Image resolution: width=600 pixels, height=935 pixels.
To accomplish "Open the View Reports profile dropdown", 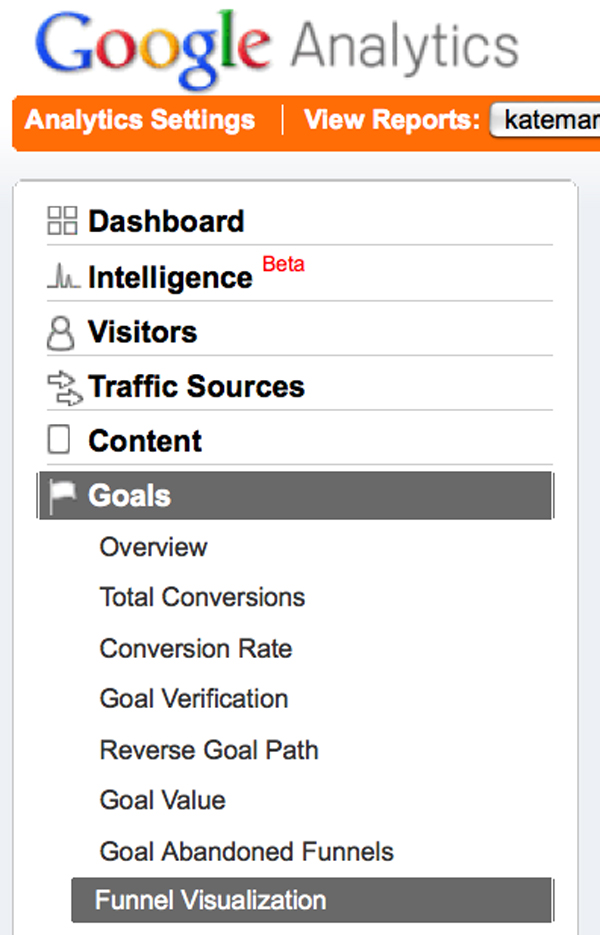I will (545, 121).
